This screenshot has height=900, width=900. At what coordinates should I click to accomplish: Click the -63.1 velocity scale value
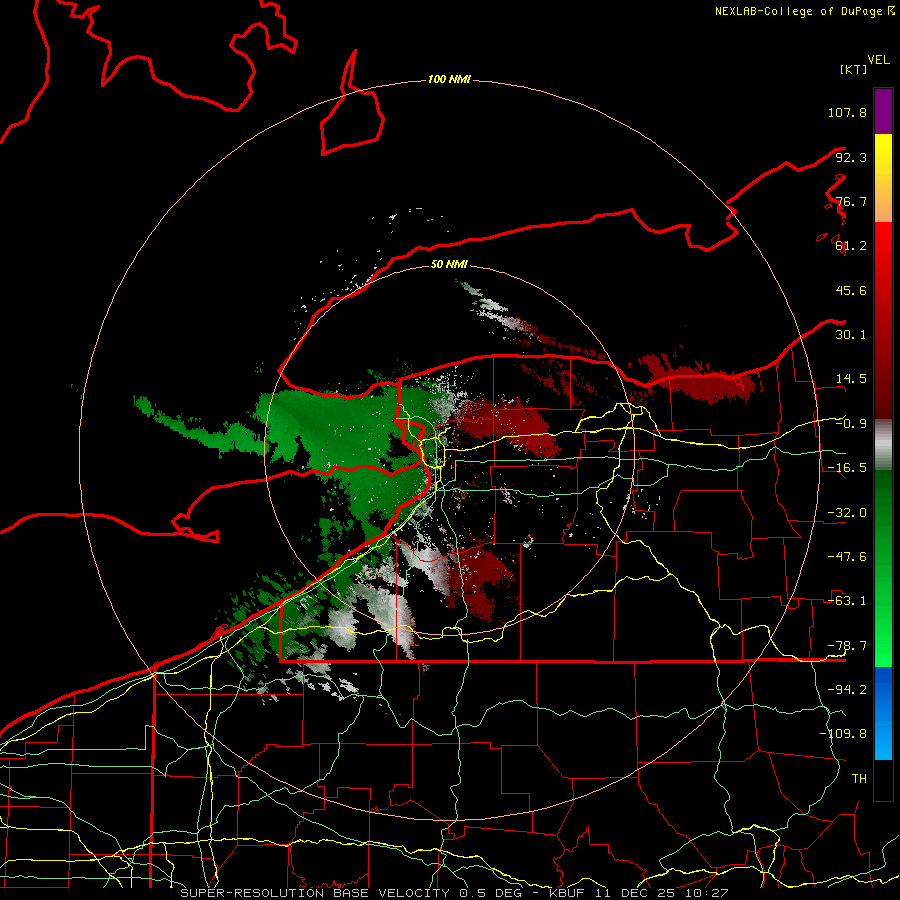click(x=847, y=601)
